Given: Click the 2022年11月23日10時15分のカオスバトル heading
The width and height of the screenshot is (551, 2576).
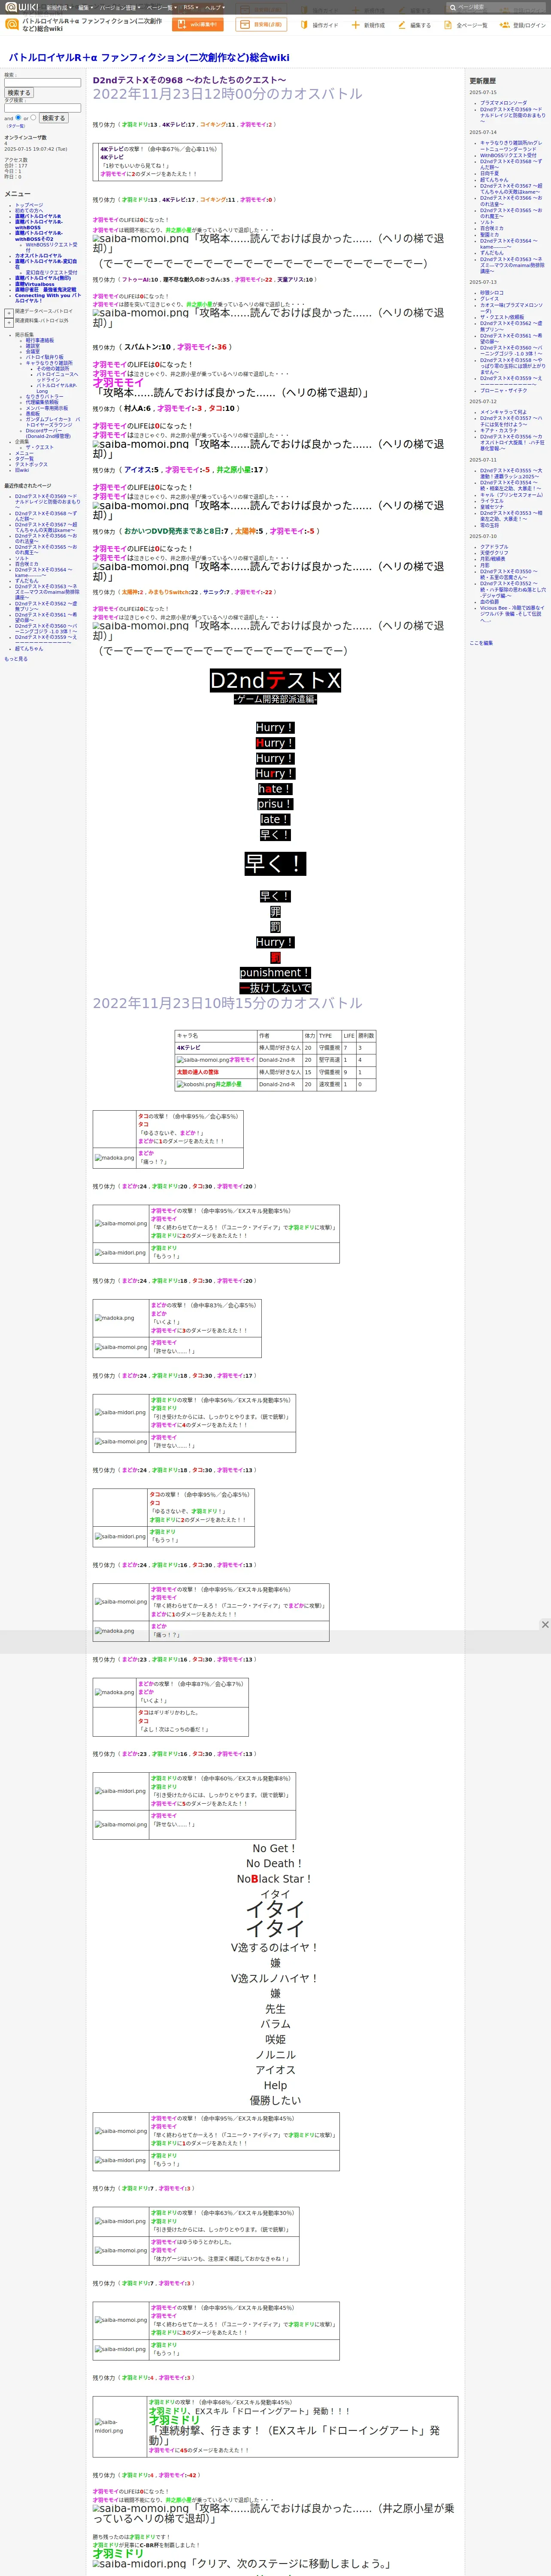Looking at the screenshot, I should tap(228, 1003).
